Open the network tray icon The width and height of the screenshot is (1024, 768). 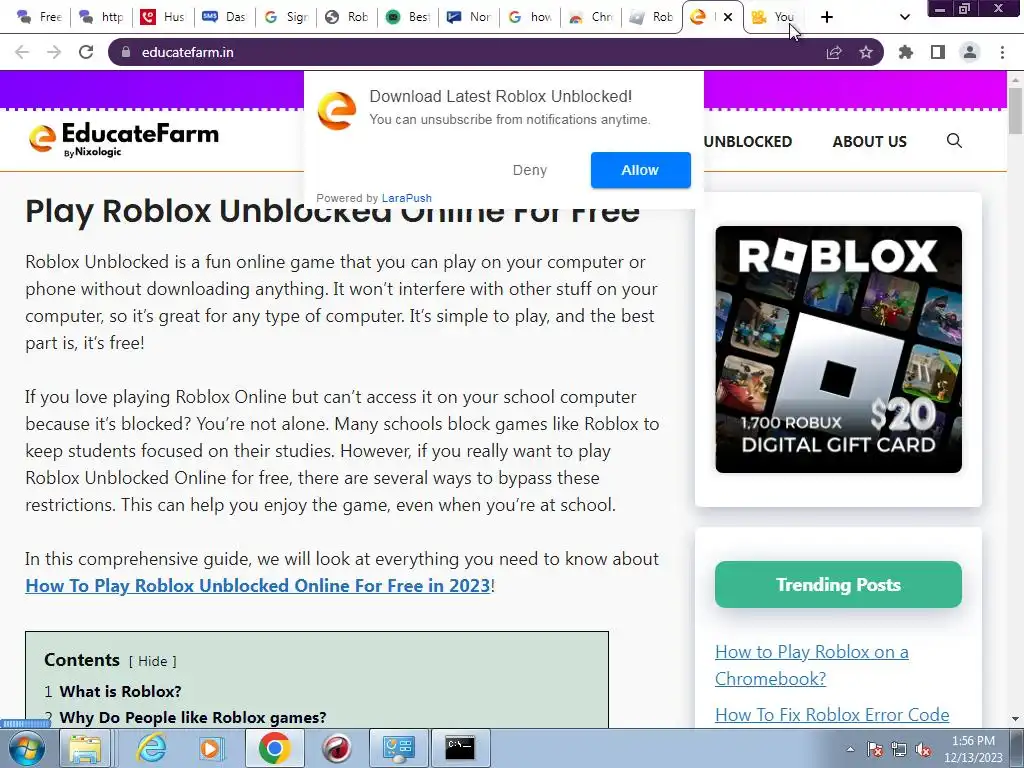point(899,750)
